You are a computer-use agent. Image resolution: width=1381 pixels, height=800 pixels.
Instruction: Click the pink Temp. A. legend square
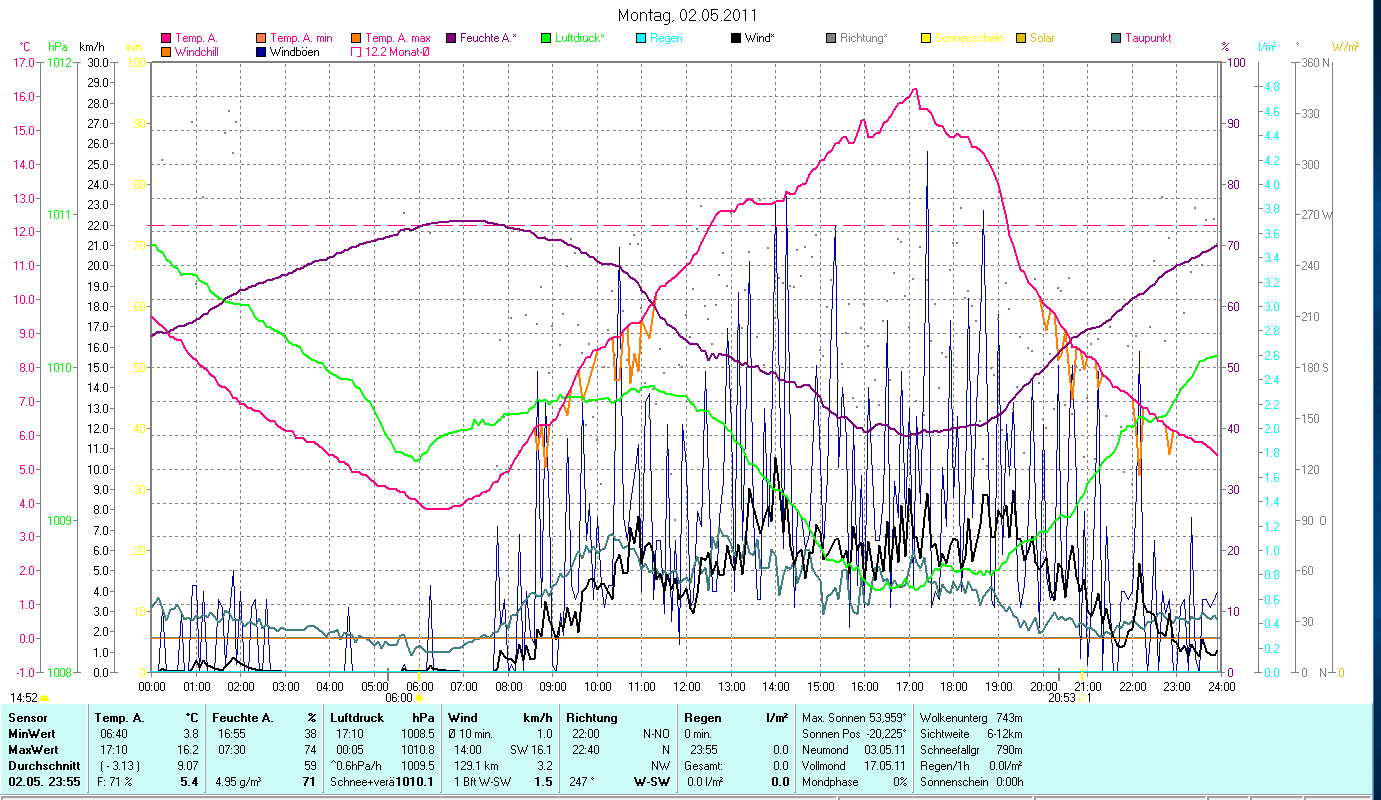166,38
